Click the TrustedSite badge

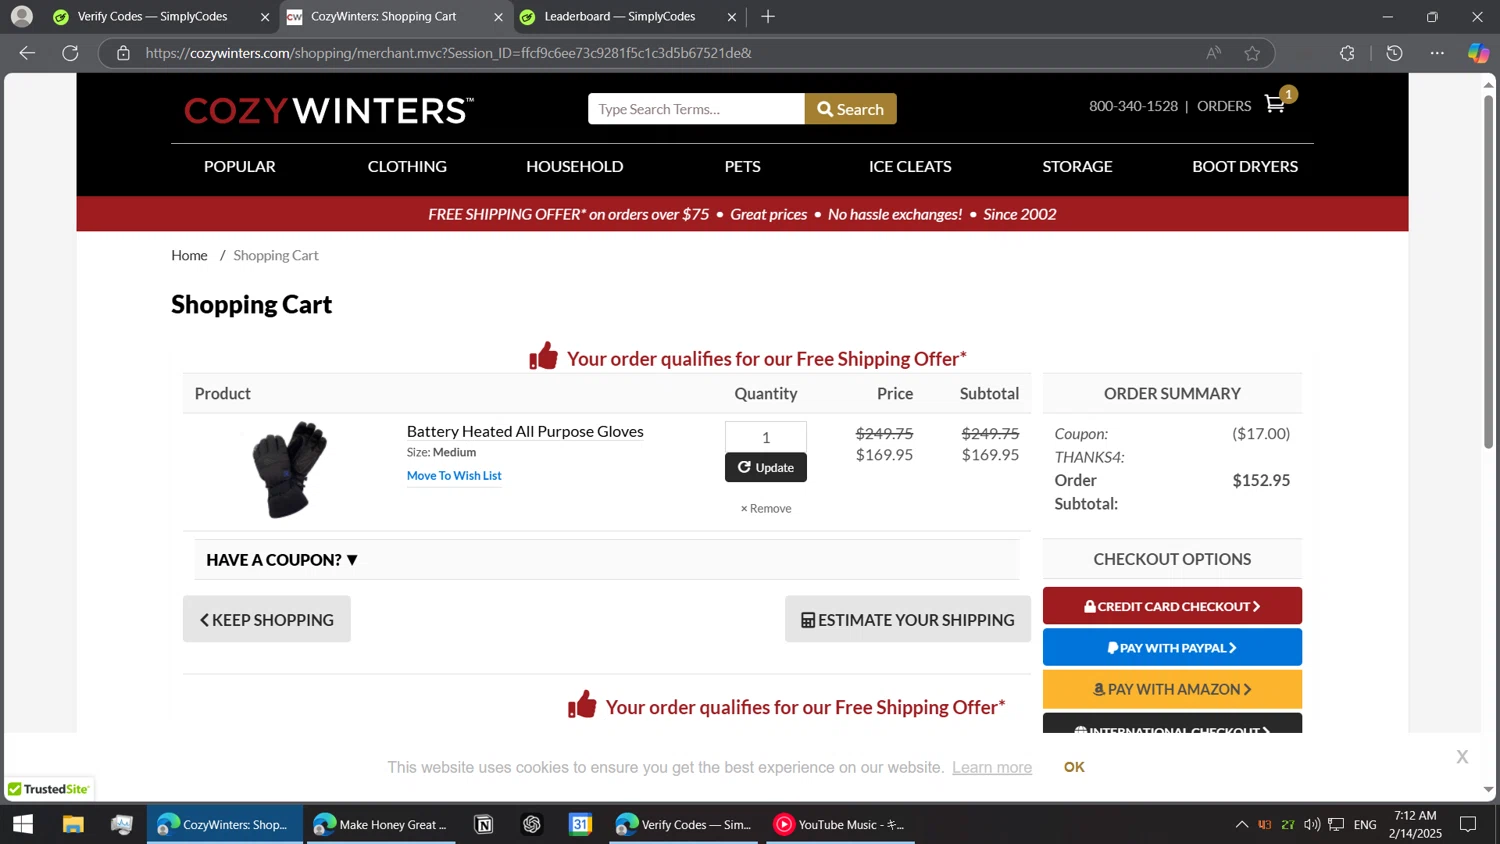(48, 789)
